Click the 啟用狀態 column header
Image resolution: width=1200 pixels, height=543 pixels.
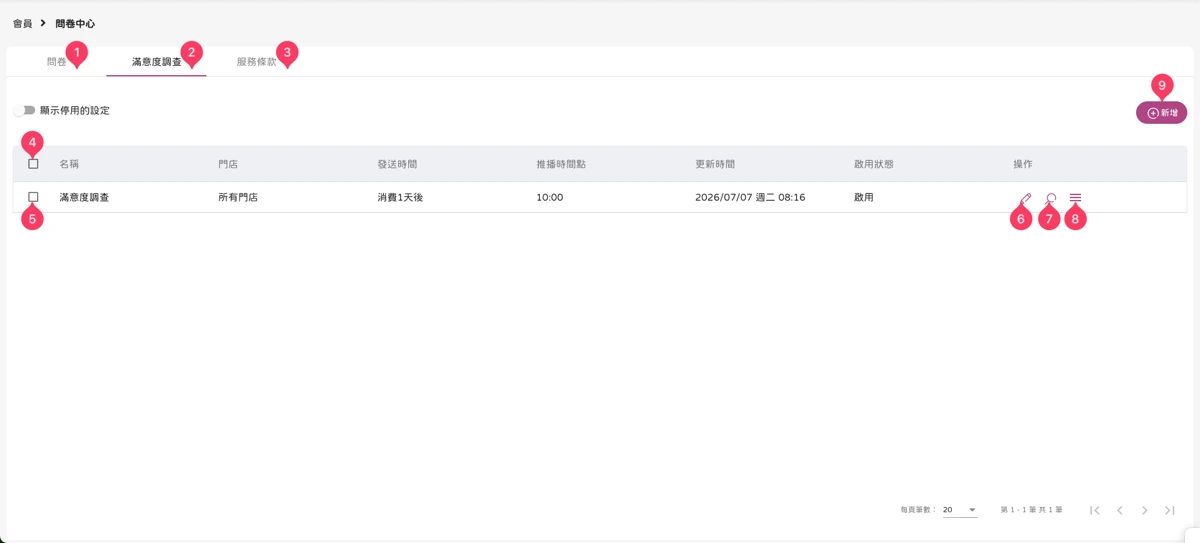[874, 164]
